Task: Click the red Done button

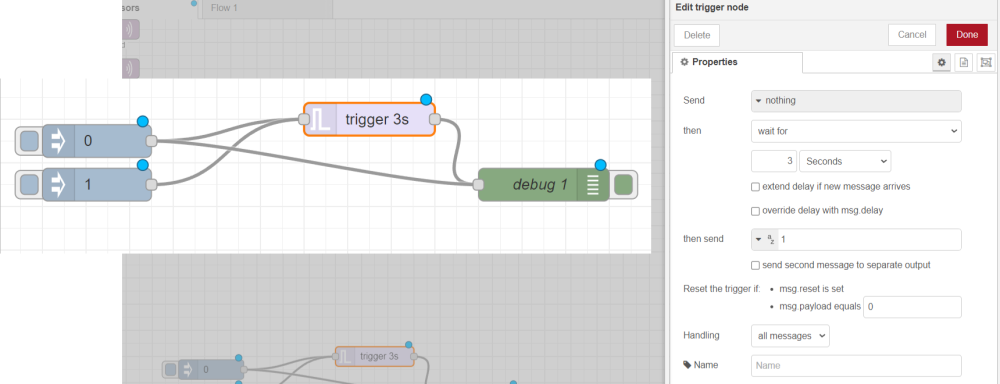Action: [x=967, y=35]
